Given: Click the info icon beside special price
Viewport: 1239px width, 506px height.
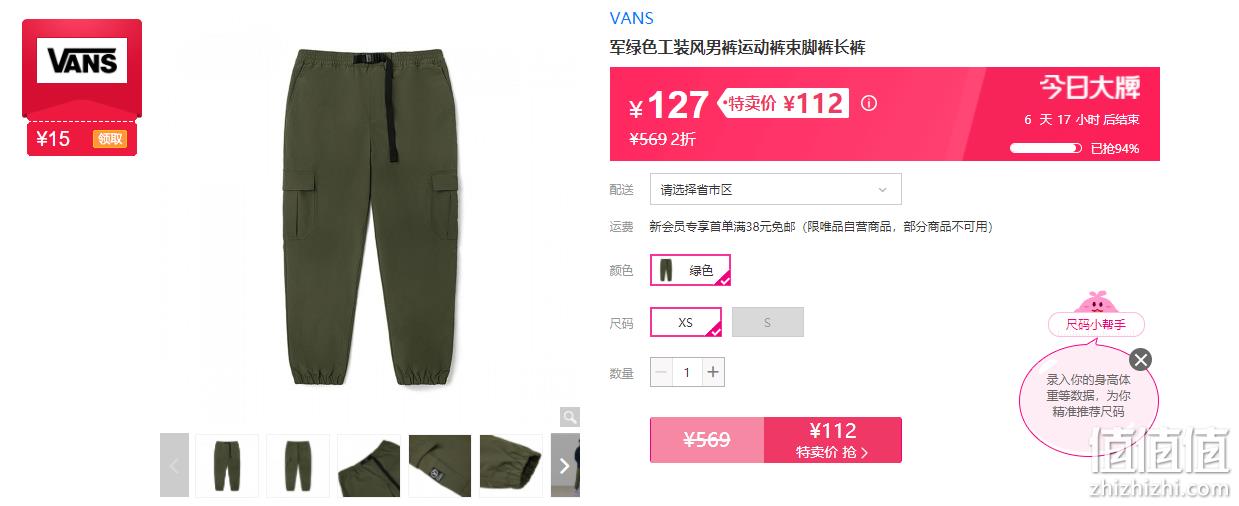Looking at the screenshot, I should click(869, 103).
